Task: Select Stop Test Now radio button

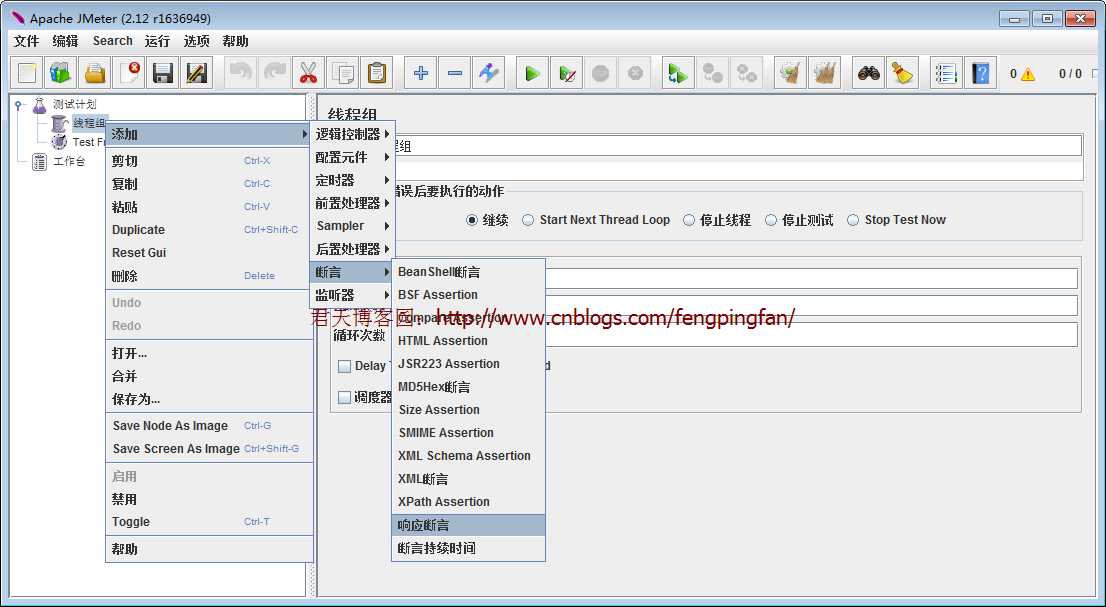Action: click(x=853, y=220)
